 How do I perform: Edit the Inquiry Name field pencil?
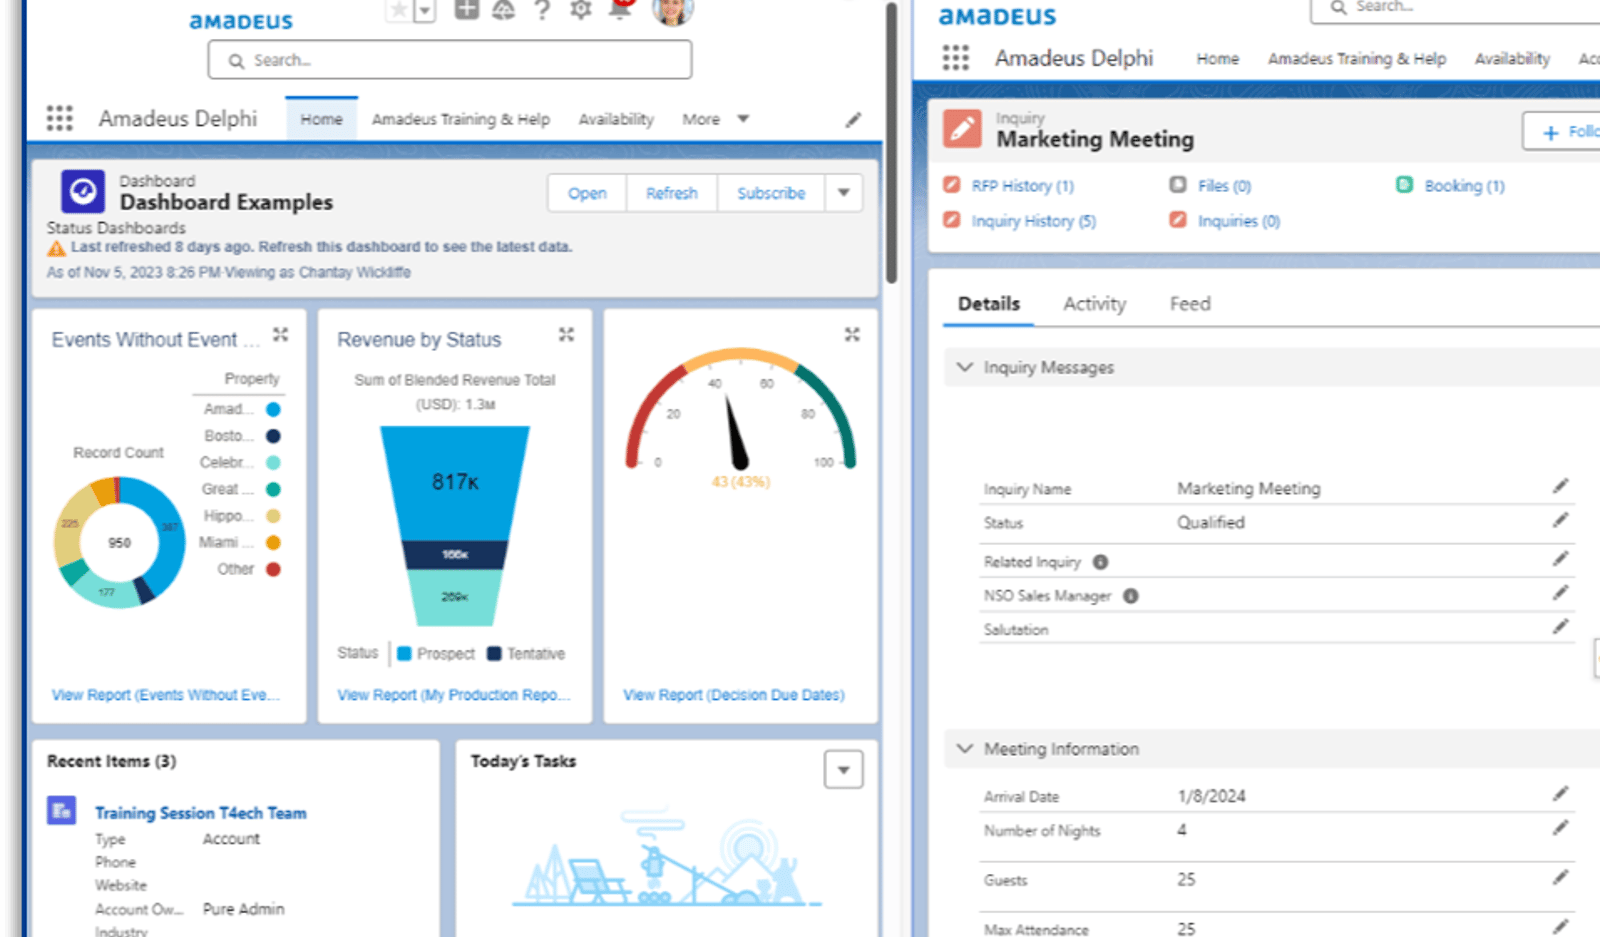point(1560,486)
